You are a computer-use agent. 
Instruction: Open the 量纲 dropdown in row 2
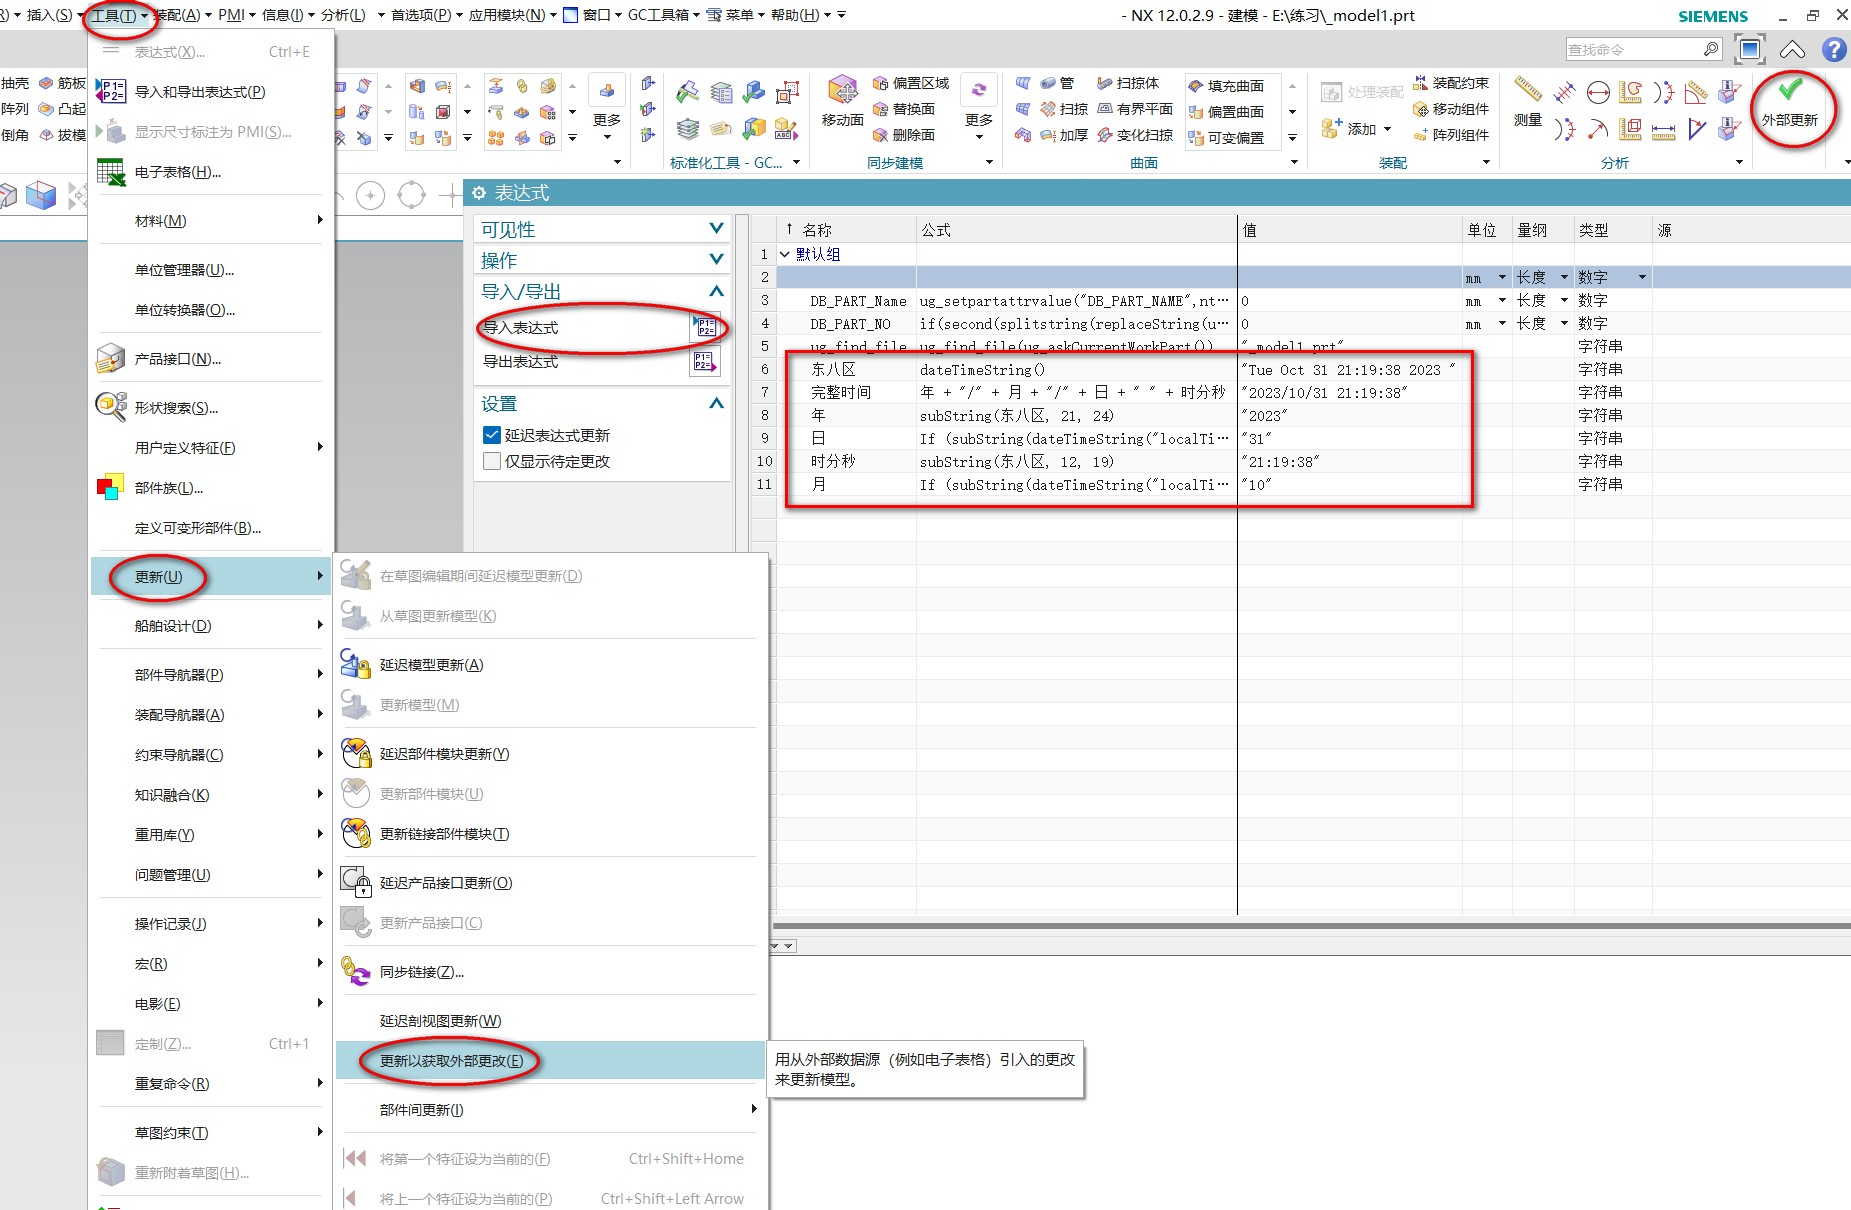1564,277
